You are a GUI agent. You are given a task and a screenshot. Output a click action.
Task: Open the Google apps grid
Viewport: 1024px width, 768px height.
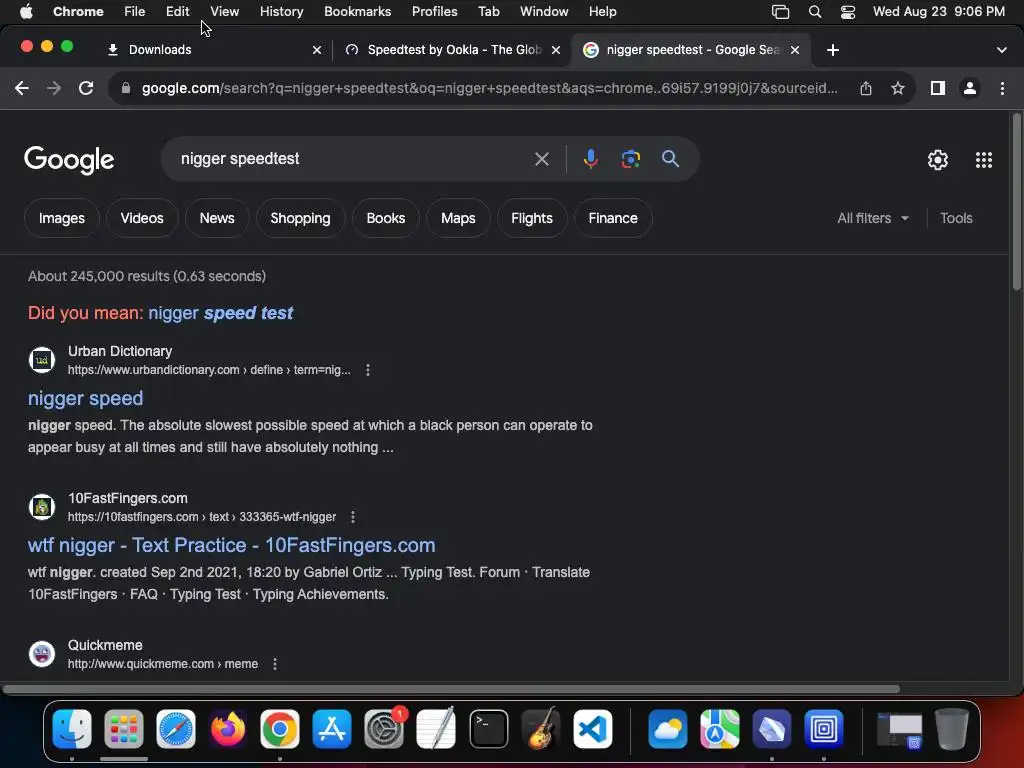(x=984, y=160)
